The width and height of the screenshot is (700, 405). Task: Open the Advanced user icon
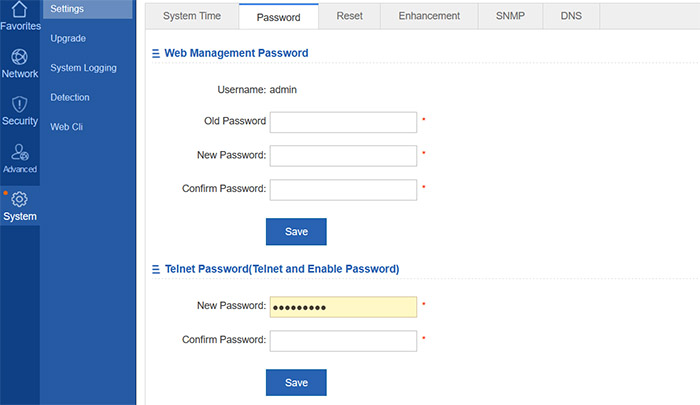tap(20, 152)
